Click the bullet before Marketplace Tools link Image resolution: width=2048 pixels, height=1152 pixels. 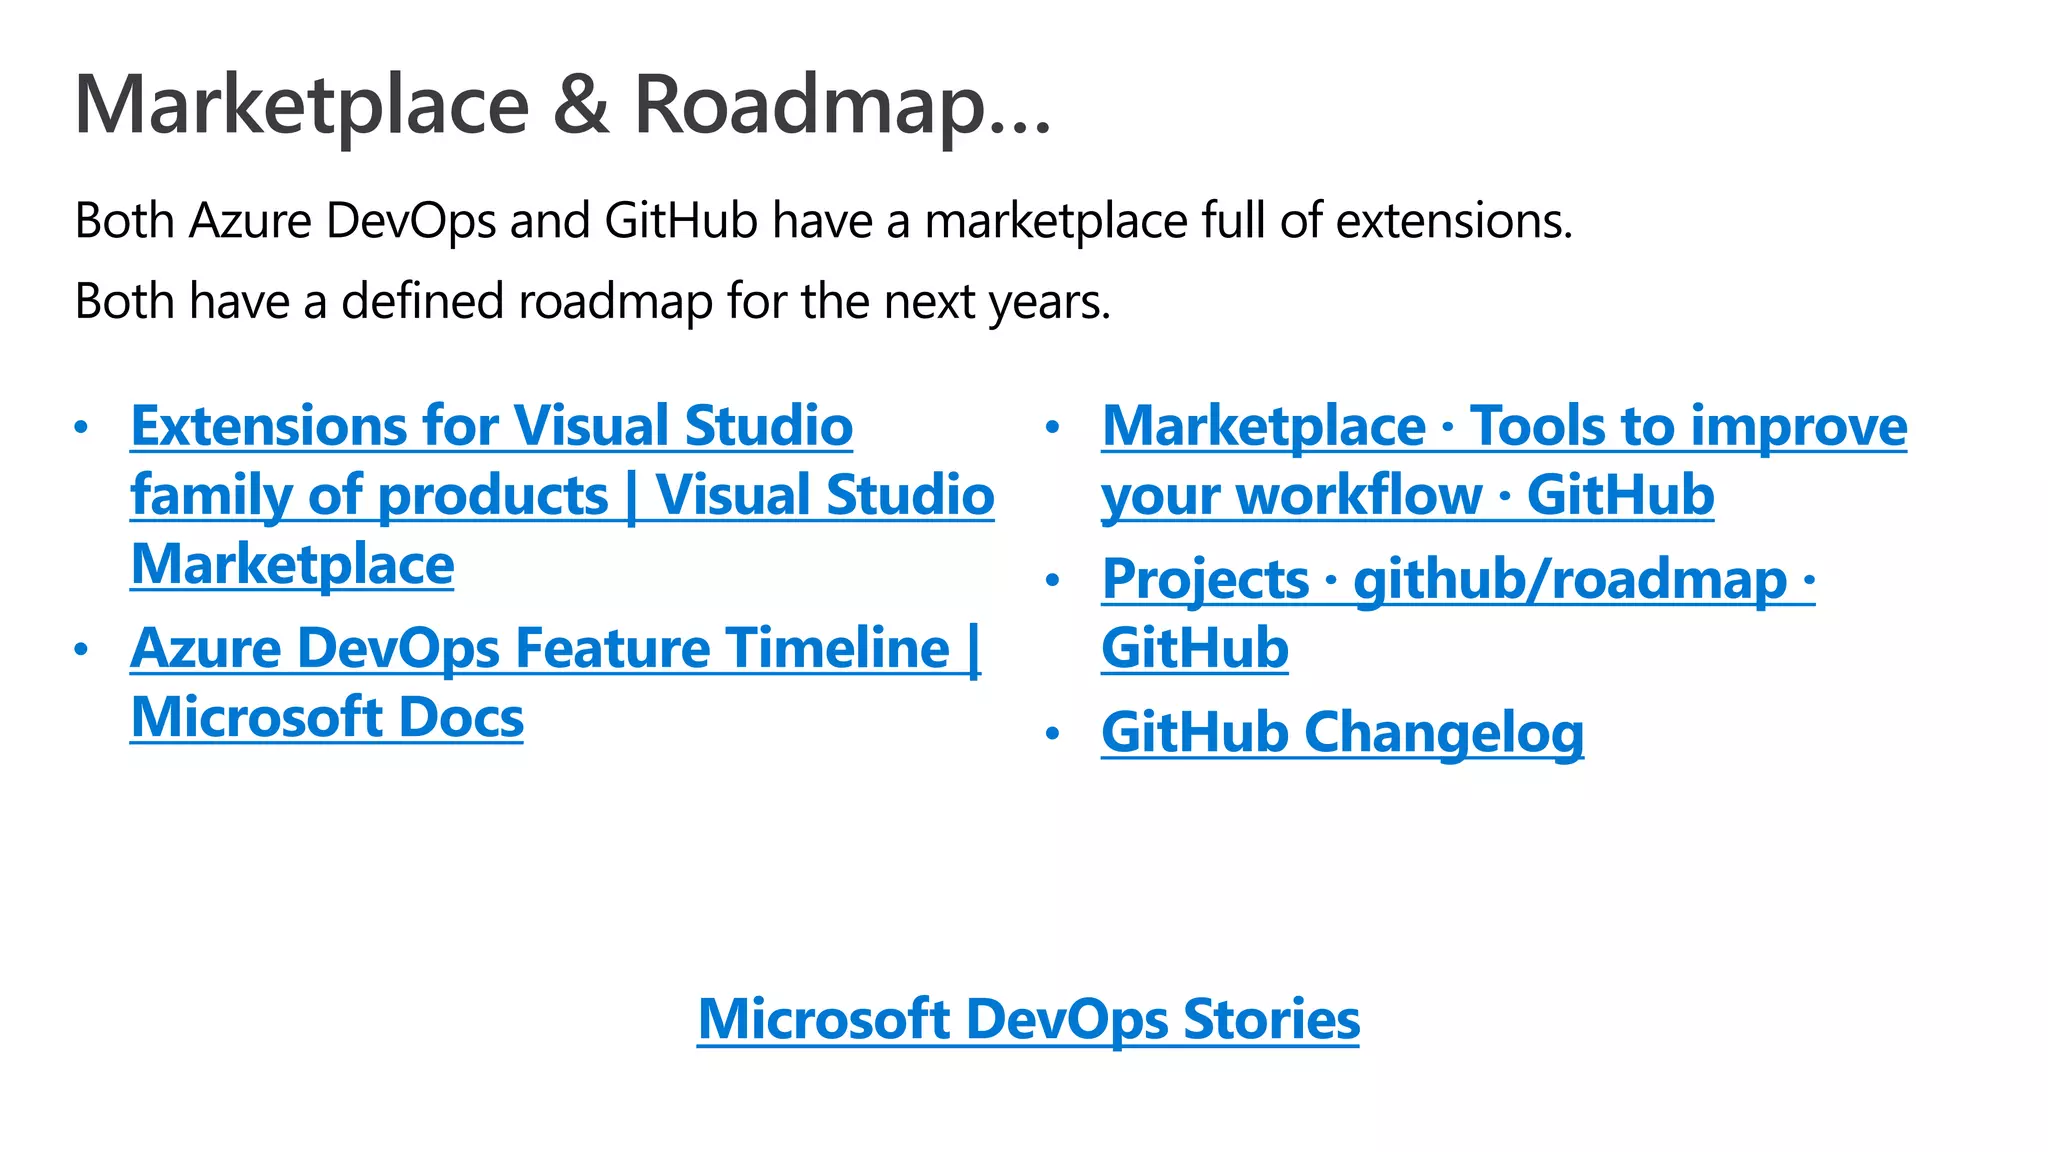[1052, 428]
